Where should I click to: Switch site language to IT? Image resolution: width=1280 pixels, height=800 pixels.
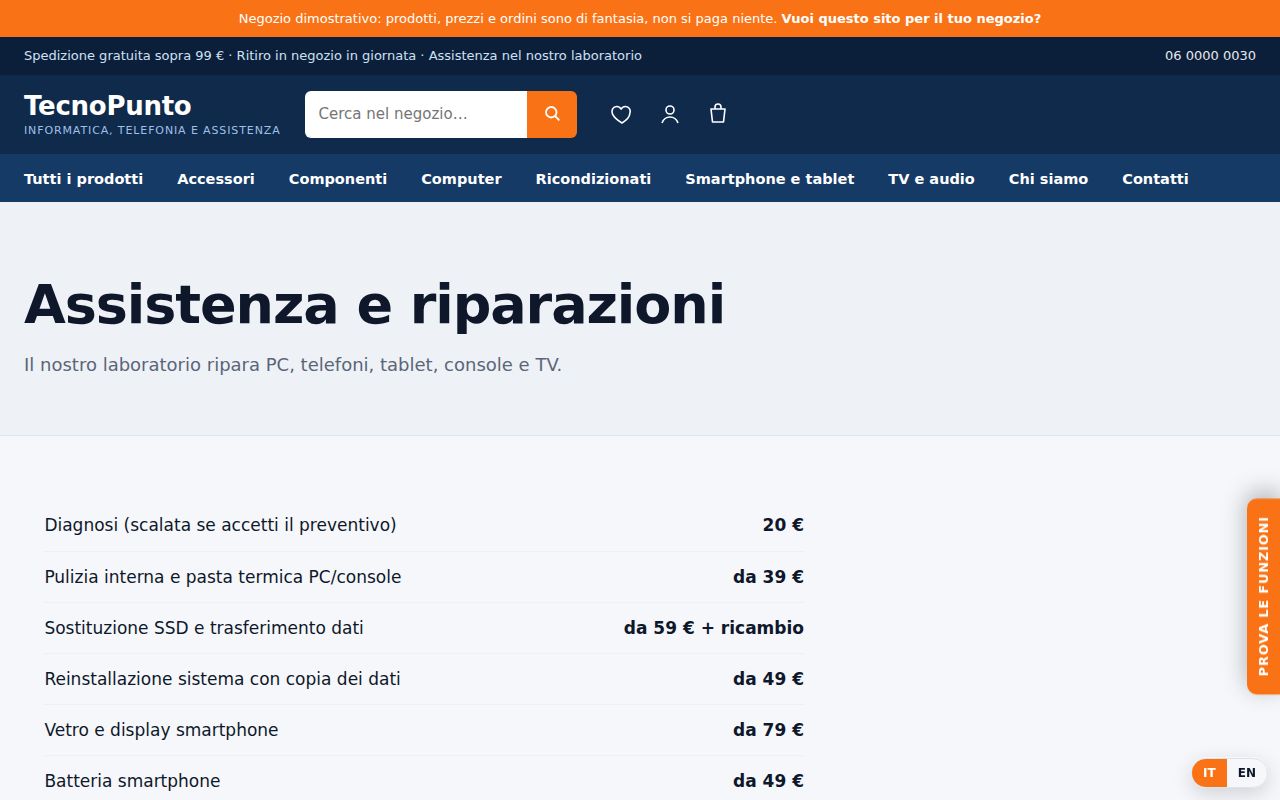1209,773
